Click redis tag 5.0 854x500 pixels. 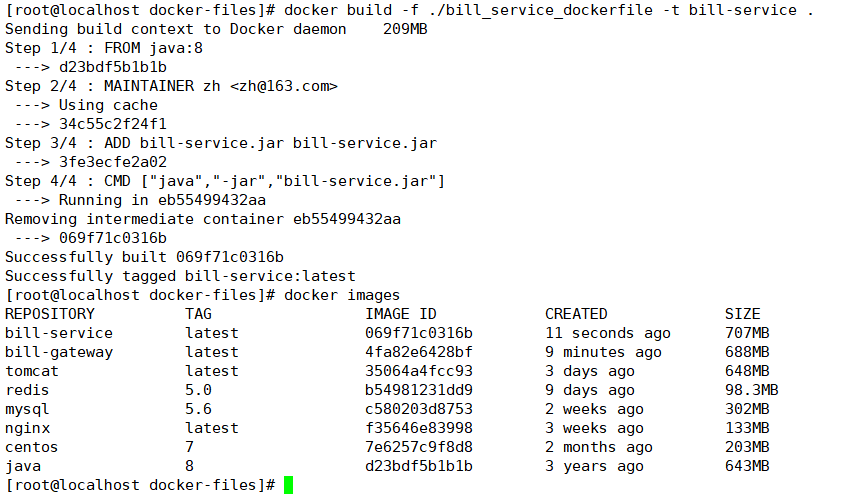198,390
